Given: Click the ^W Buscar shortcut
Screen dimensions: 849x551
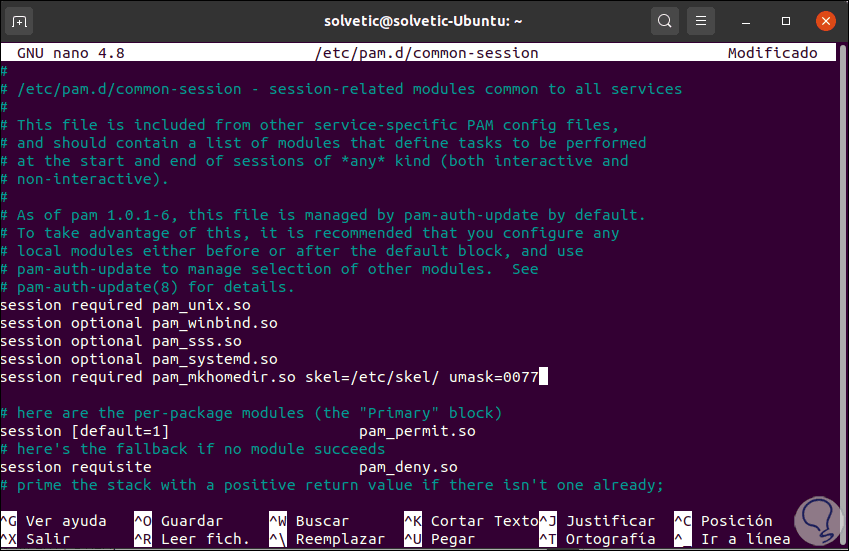Looking at the screenshot, I should click(310, 521).
